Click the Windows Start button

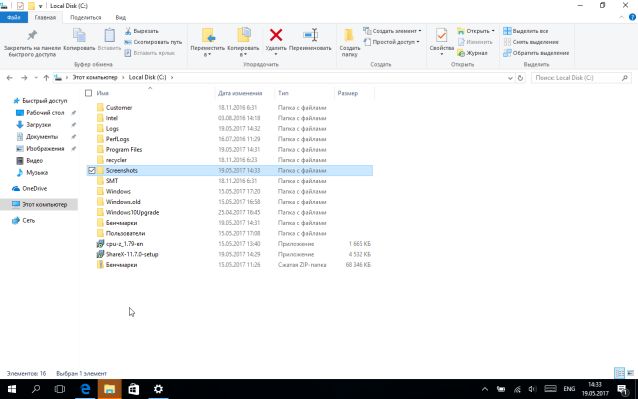[11, 389]
